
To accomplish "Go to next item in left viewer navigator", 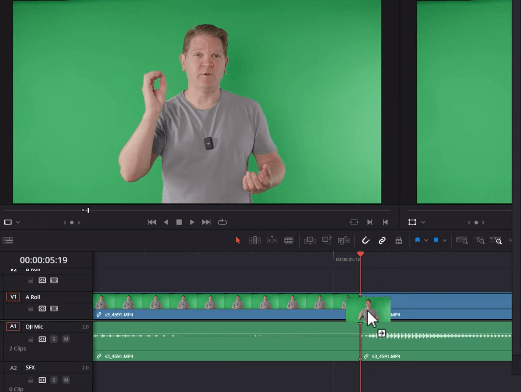I will (79, 222).
